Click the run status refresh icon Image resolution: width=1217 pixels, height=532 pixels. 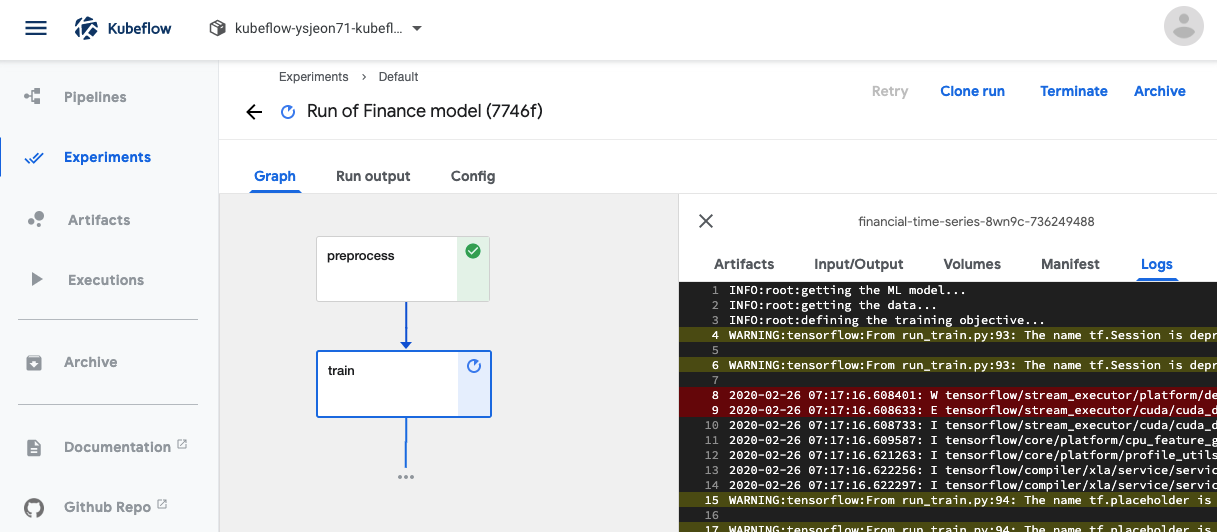[x=288, y=112]
